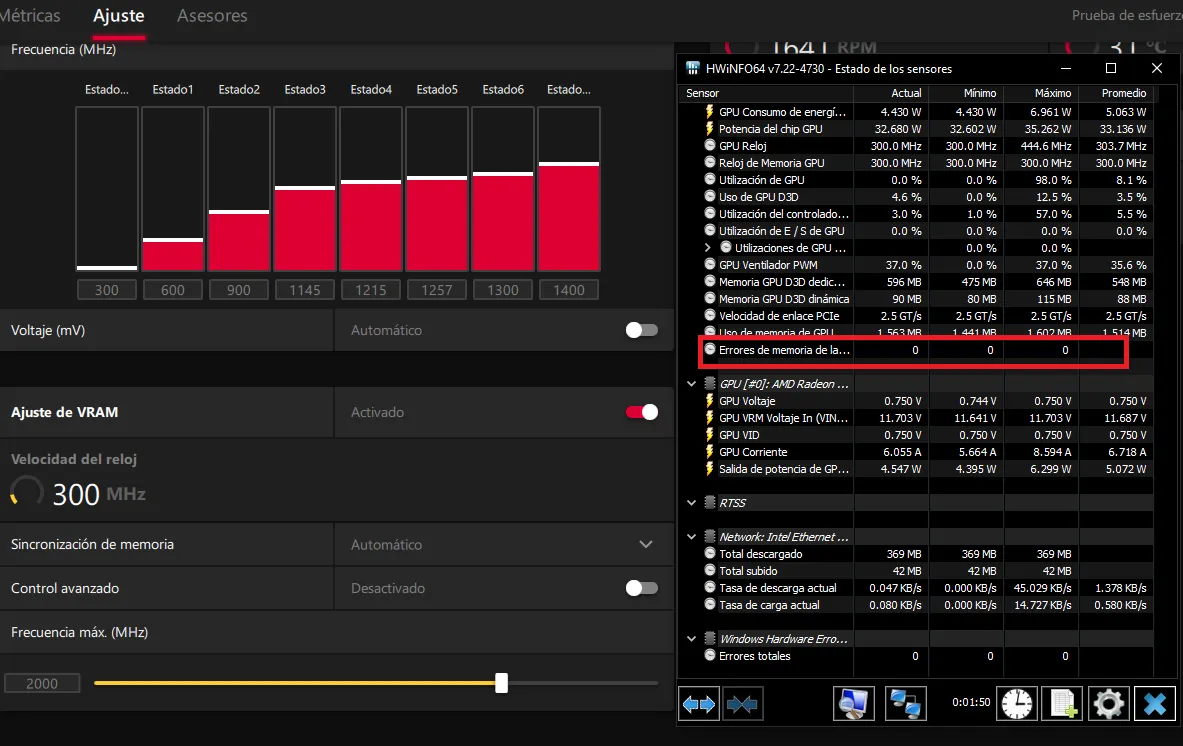Start logging with sheet plus icon
Image resolution: width=1183 pixels, height=746 pixels.
(x=1063, y=704)
